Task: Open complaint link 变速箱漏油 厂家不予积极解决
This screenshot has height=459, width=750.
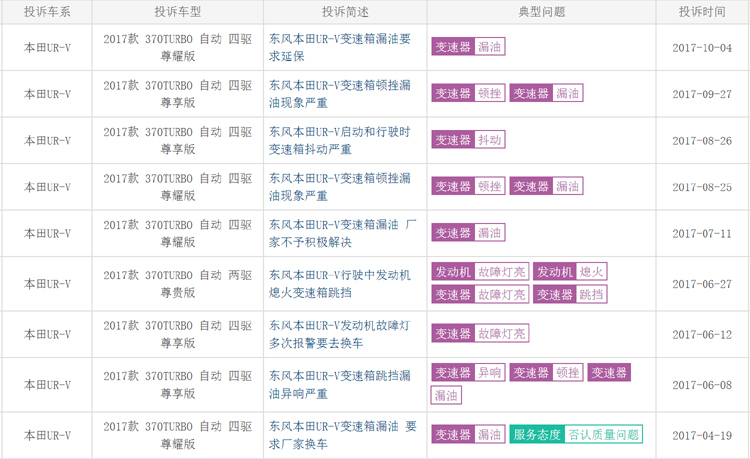Action: 342,233
